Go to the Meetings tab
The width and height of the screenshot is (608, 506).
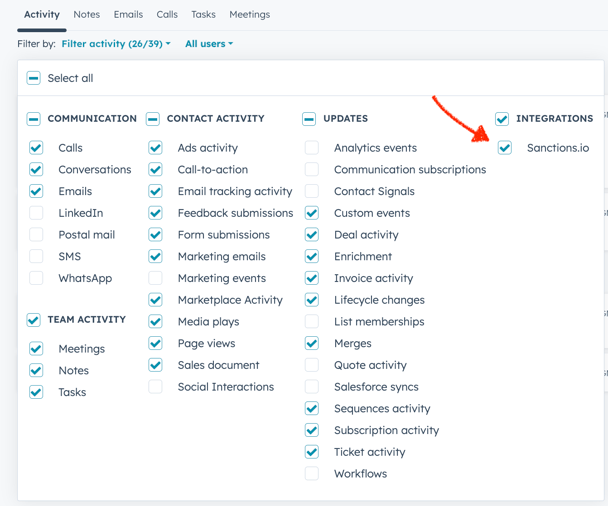point(249,15)
